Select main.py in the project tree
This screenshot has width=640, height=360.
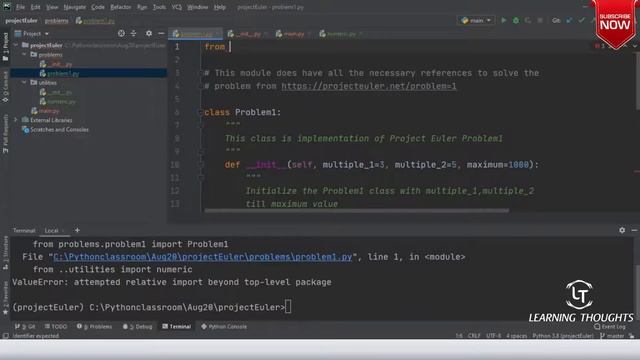46,111
